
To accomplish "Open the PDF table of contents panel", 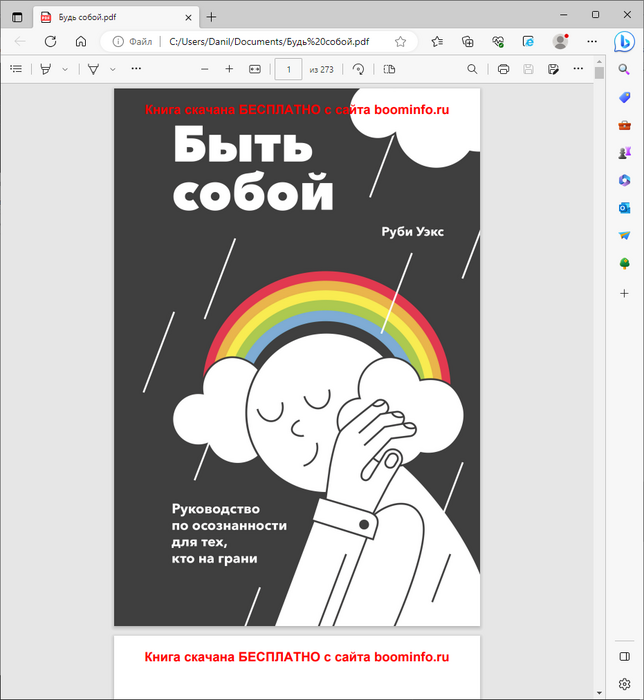I will [x=16, y=69].
